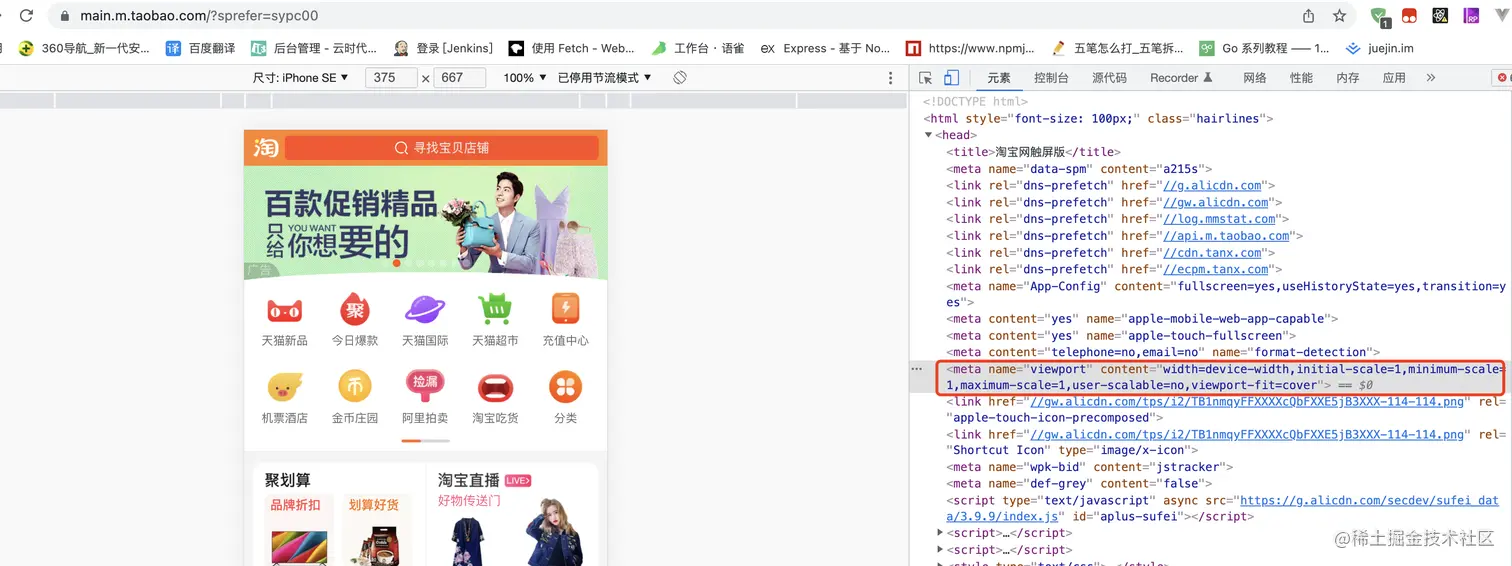This screenshot has height=566, width=1512.
Task: Open the purple RP extension icon
Action: click(x=1471, y=16)
